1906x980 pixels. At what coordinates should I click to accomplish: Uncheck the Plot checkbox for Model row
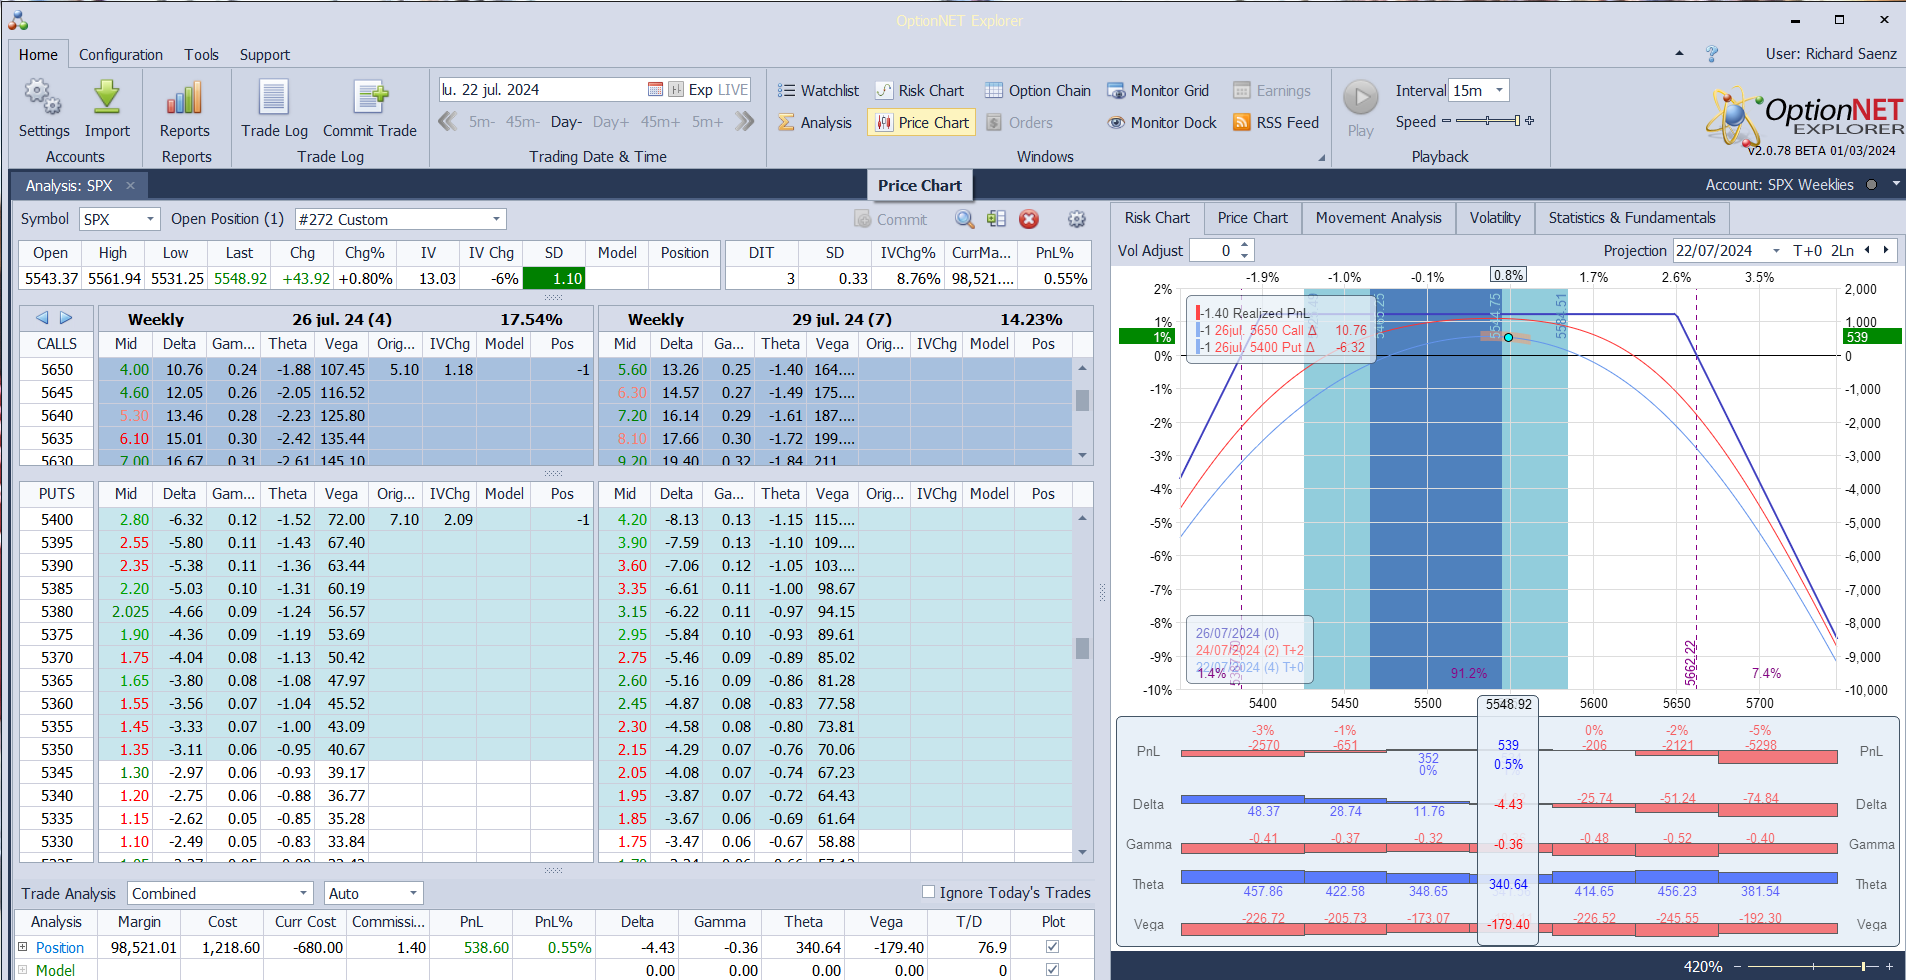pyautogui.click(x=1052, y=970)
